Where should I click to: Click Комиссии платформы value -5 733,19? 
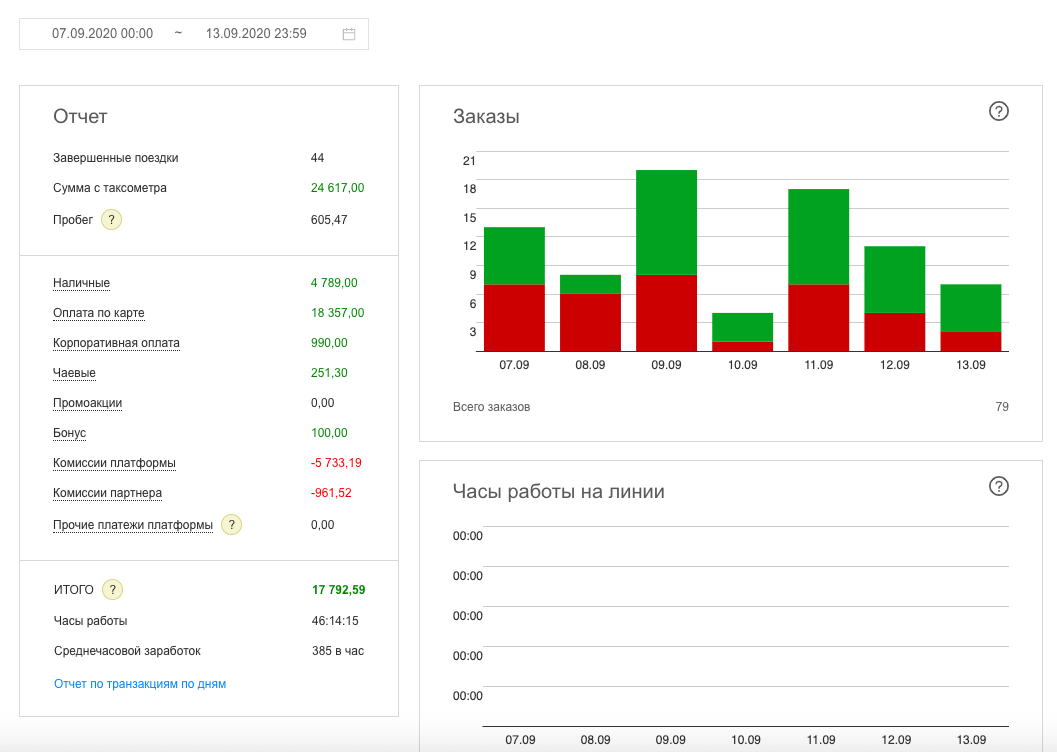tap(336, 463)
